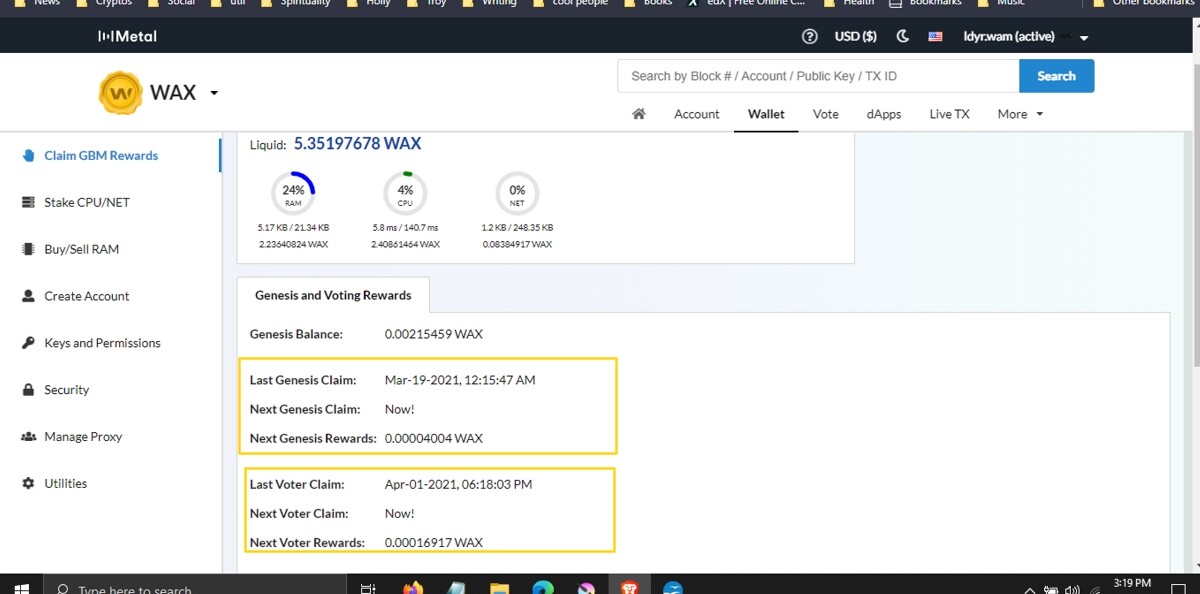This screenshot has height=594, width=1200.
Task: Click the Manage Proxy people icon
Action: [28, 437]
